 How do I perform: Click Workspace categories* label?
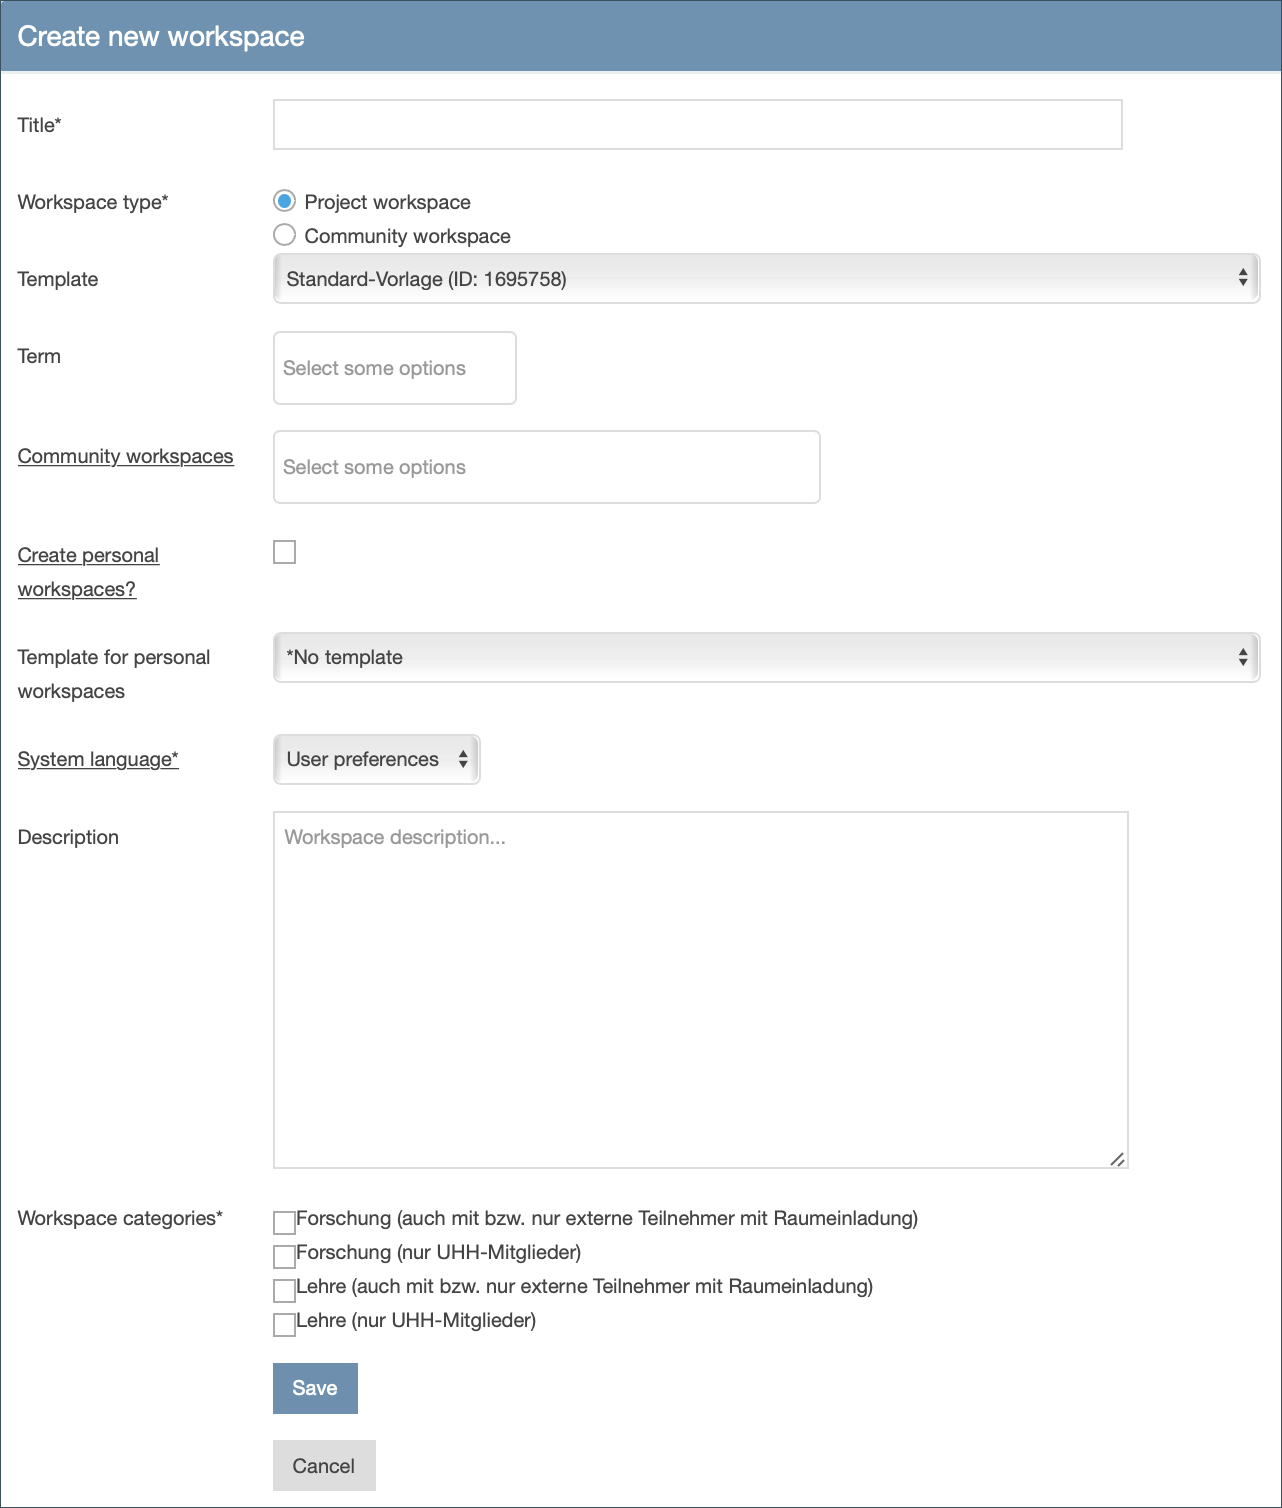point(120,1218)
